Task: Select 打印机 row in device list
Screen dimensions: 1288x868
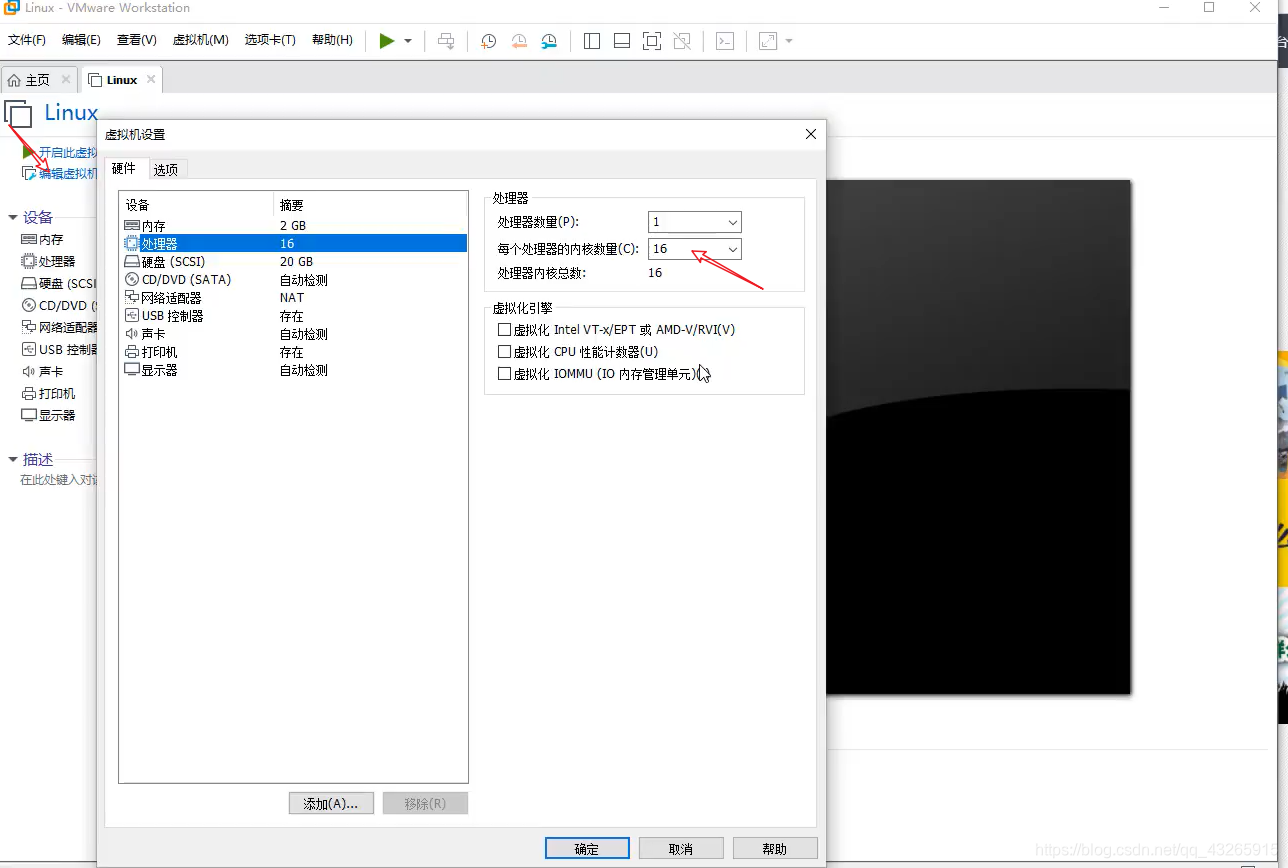Action: pyautogui.click(x=293, y=352)
